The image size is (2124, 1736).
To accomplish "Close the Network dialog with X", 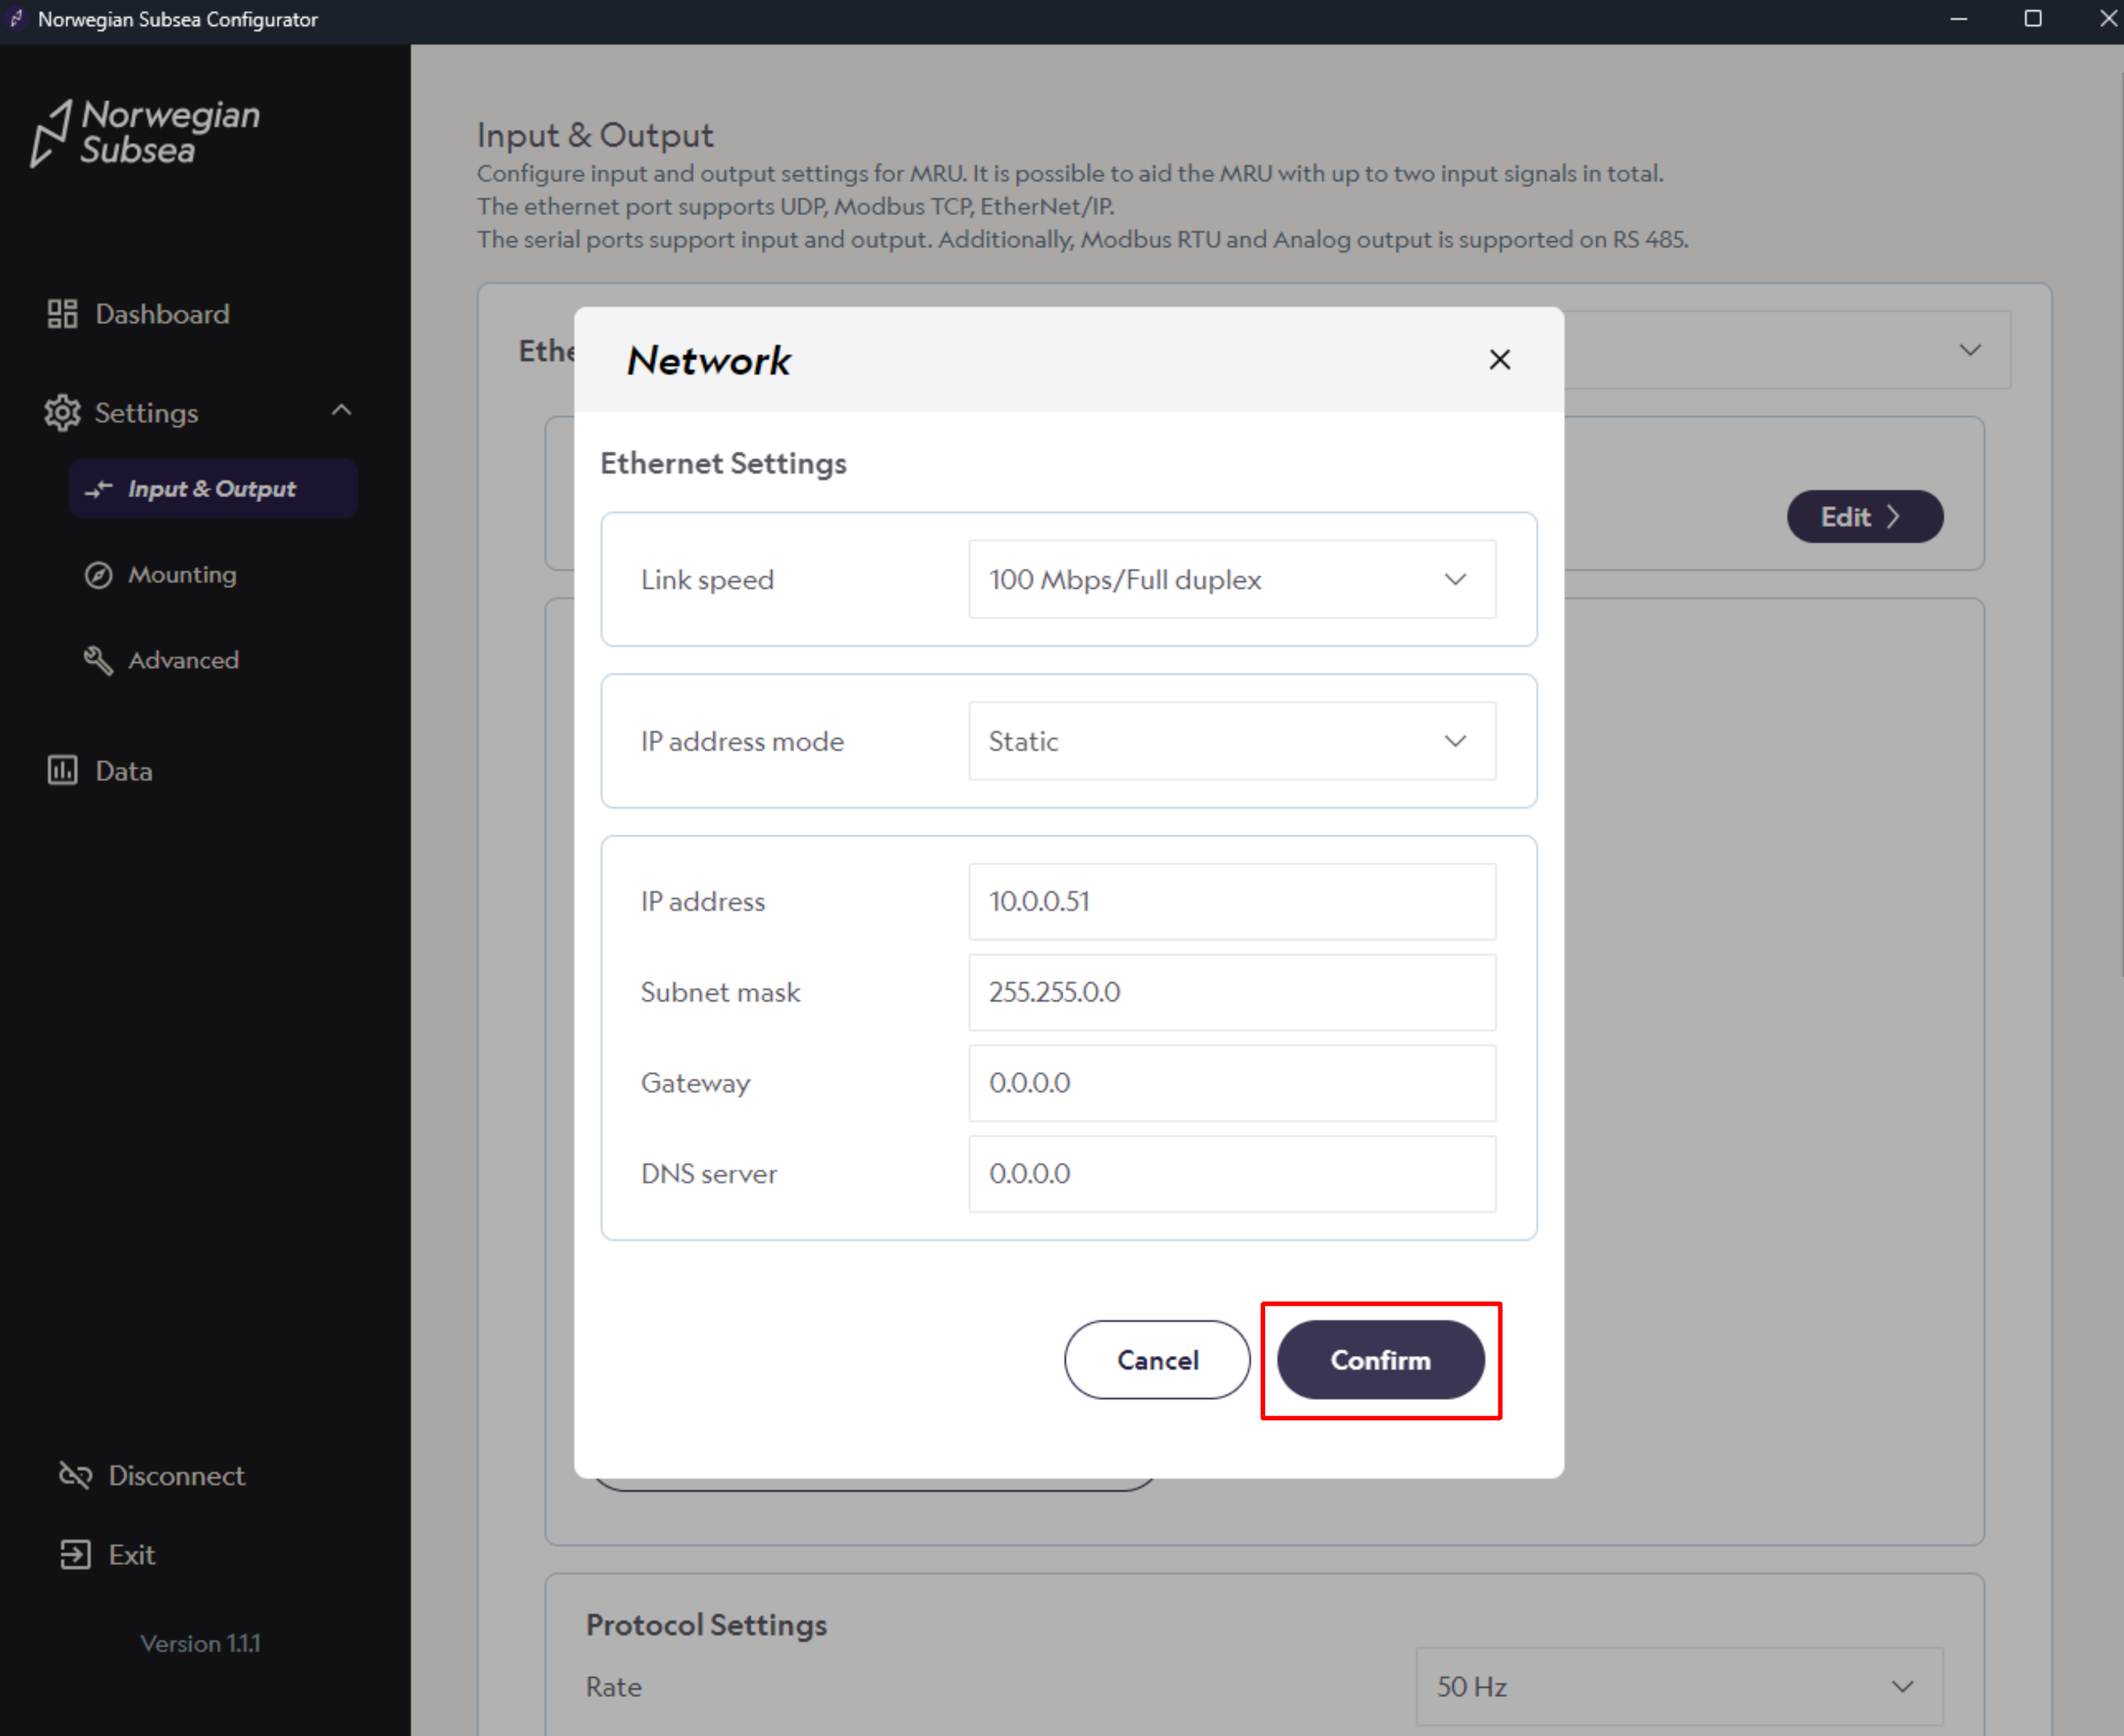I will pos(1499,360).
